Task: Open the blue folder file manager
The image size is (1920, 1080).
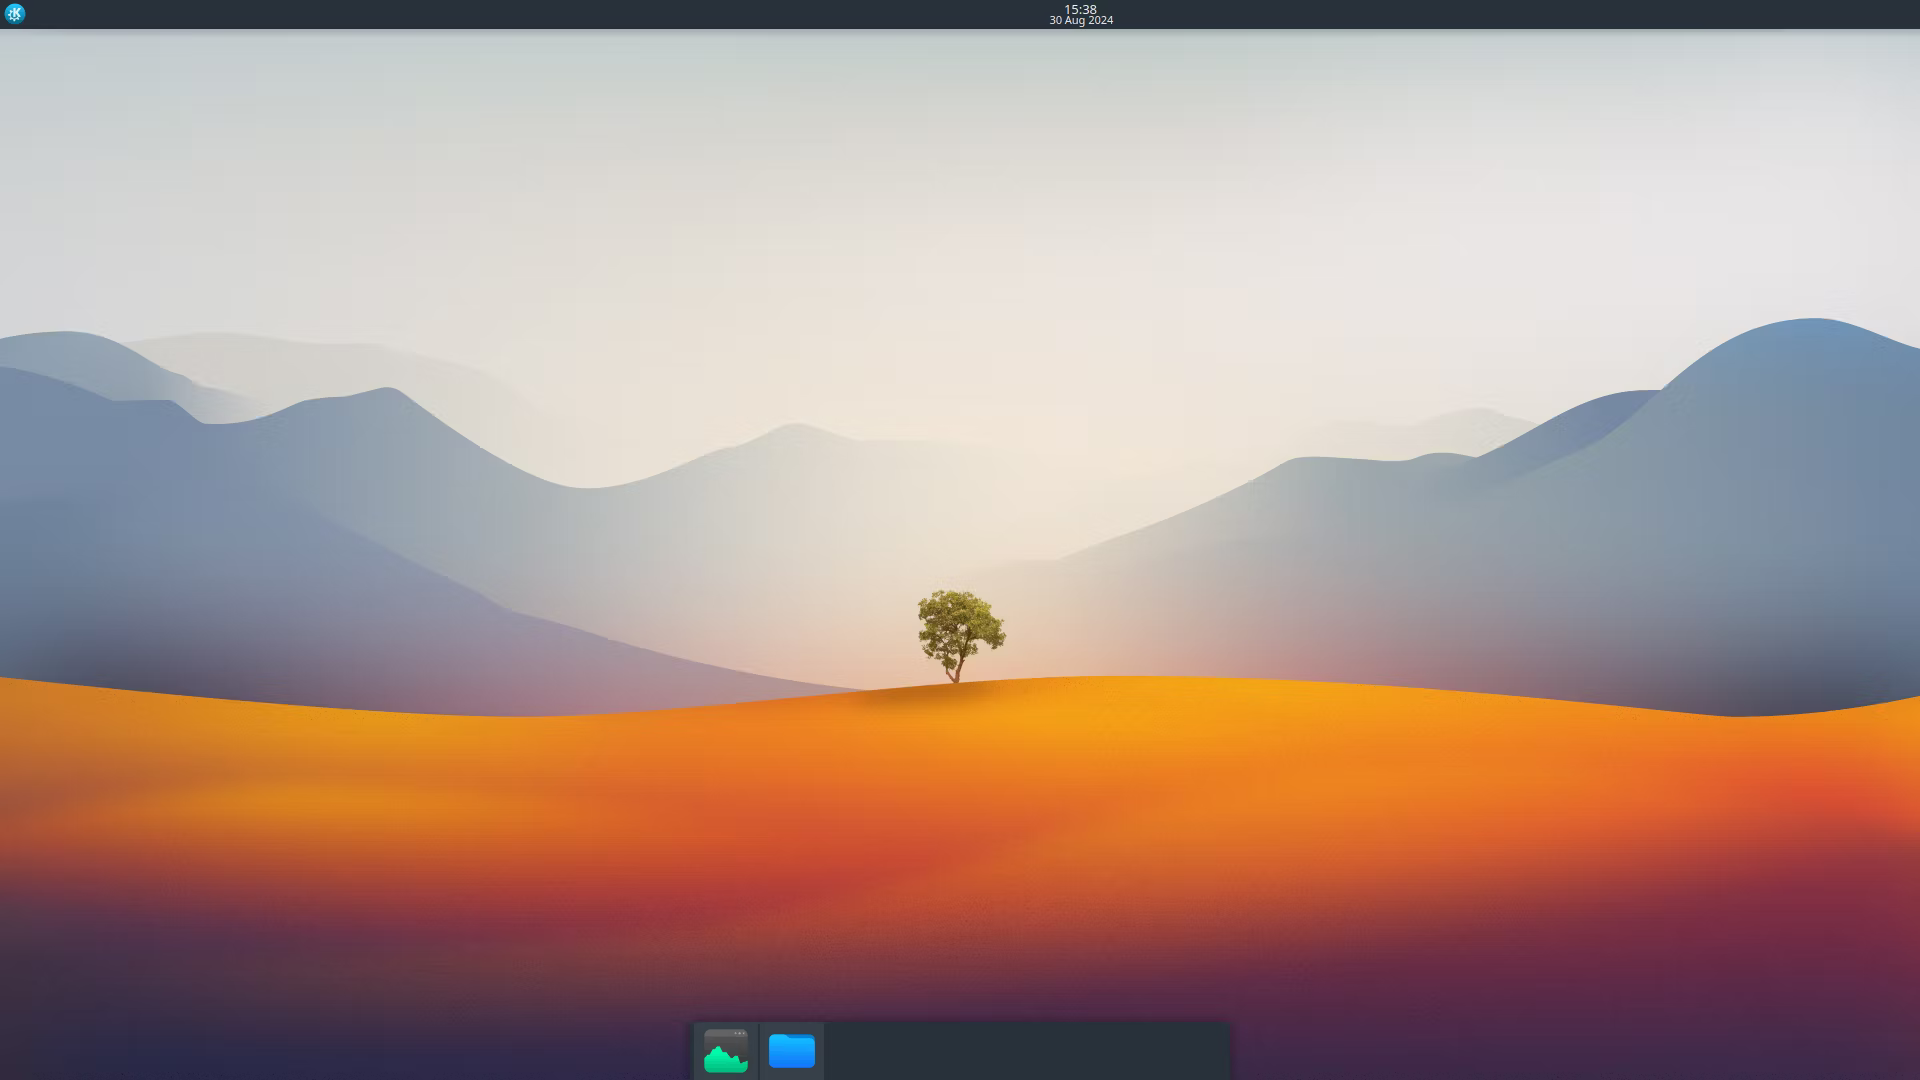Action: pyautogui.click(x=792, y=1051)
